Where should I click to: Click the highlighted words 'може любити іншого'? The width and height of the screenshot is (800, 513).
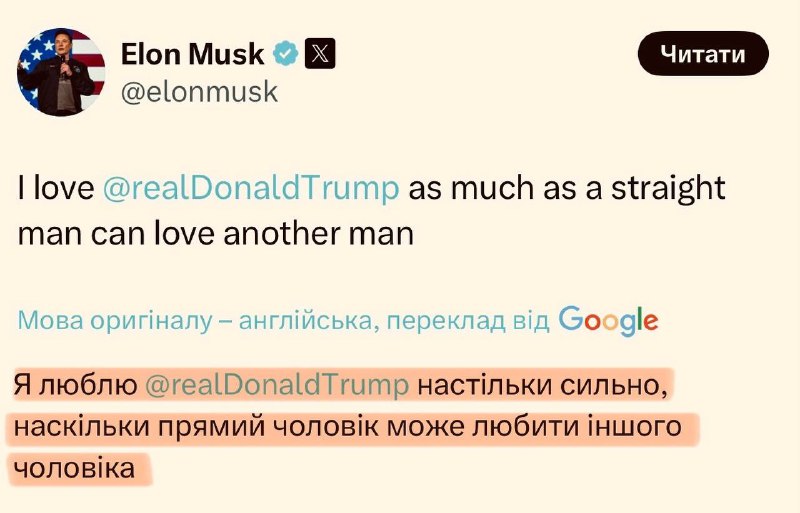point(534,427)
